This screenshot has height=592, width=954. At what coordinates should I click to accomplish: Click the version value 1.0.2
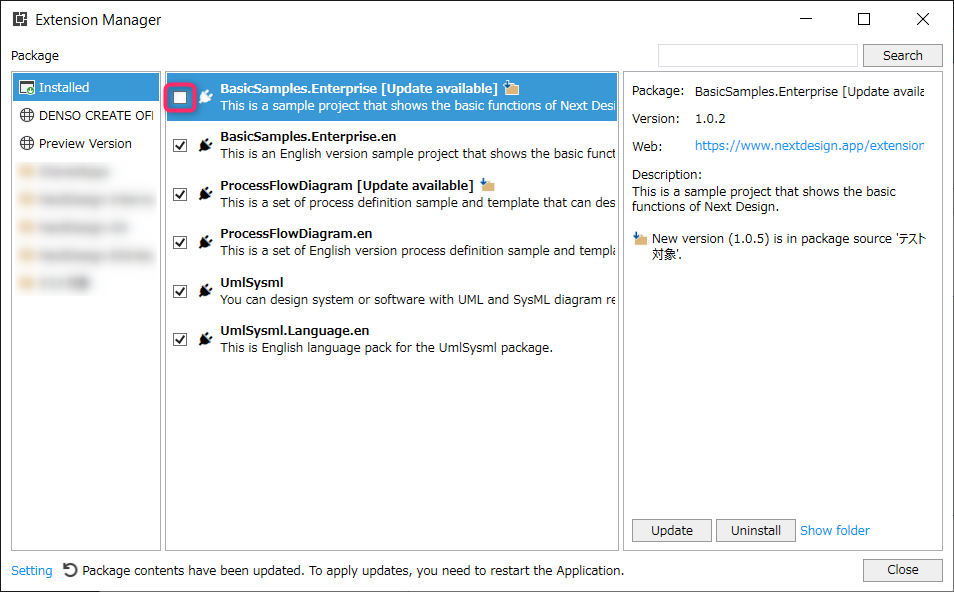pos(710,119)
